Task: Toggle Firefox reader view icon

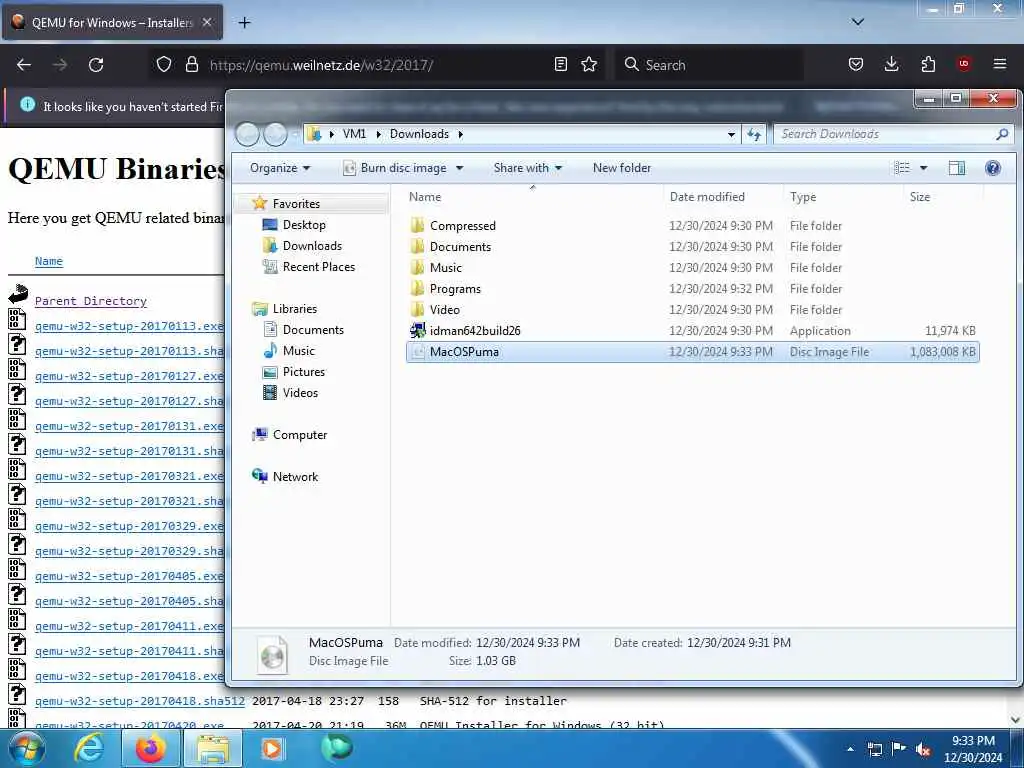Action: 560,64
